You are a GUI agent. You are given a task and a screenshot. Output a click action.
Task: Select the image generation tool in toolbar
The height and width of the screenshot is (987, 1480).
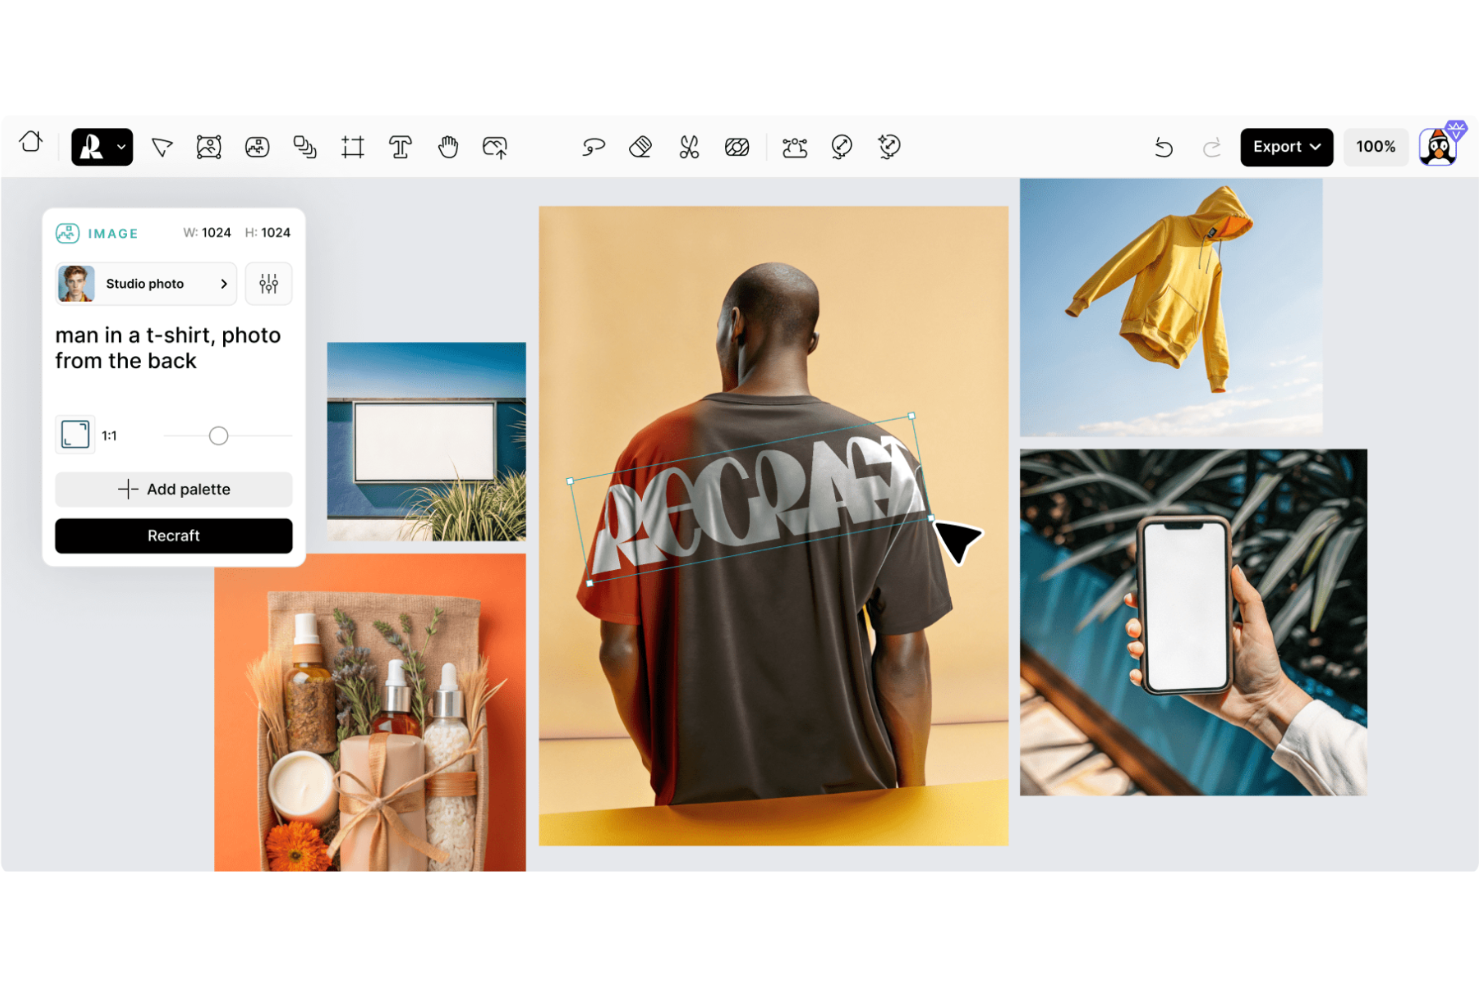257,148
